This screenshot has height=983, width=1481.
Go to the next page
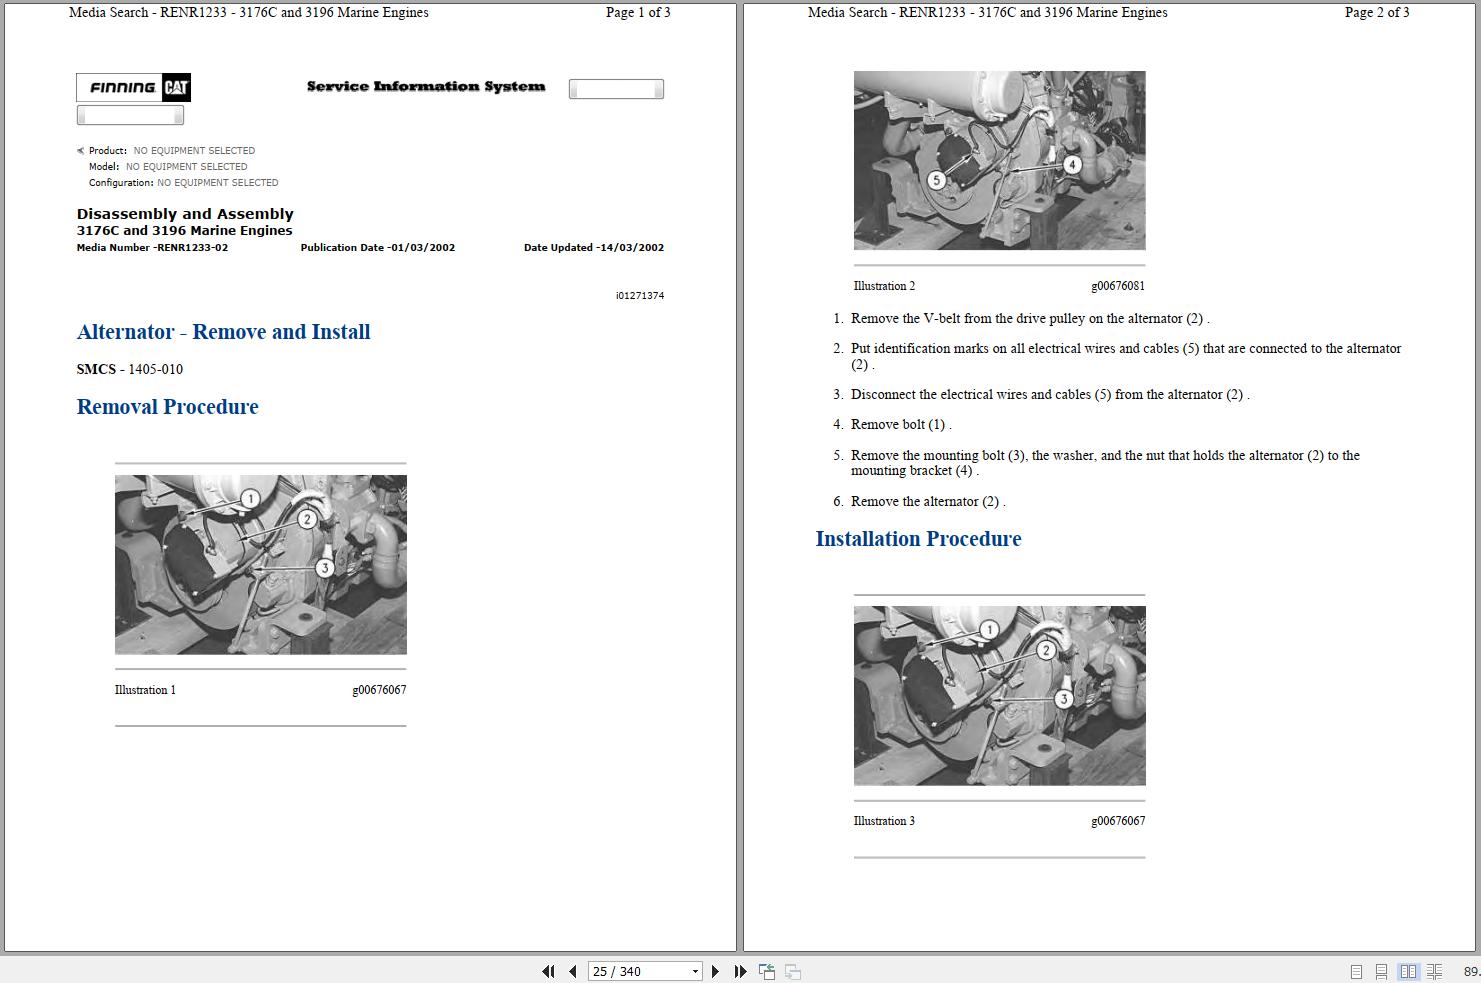715,971
